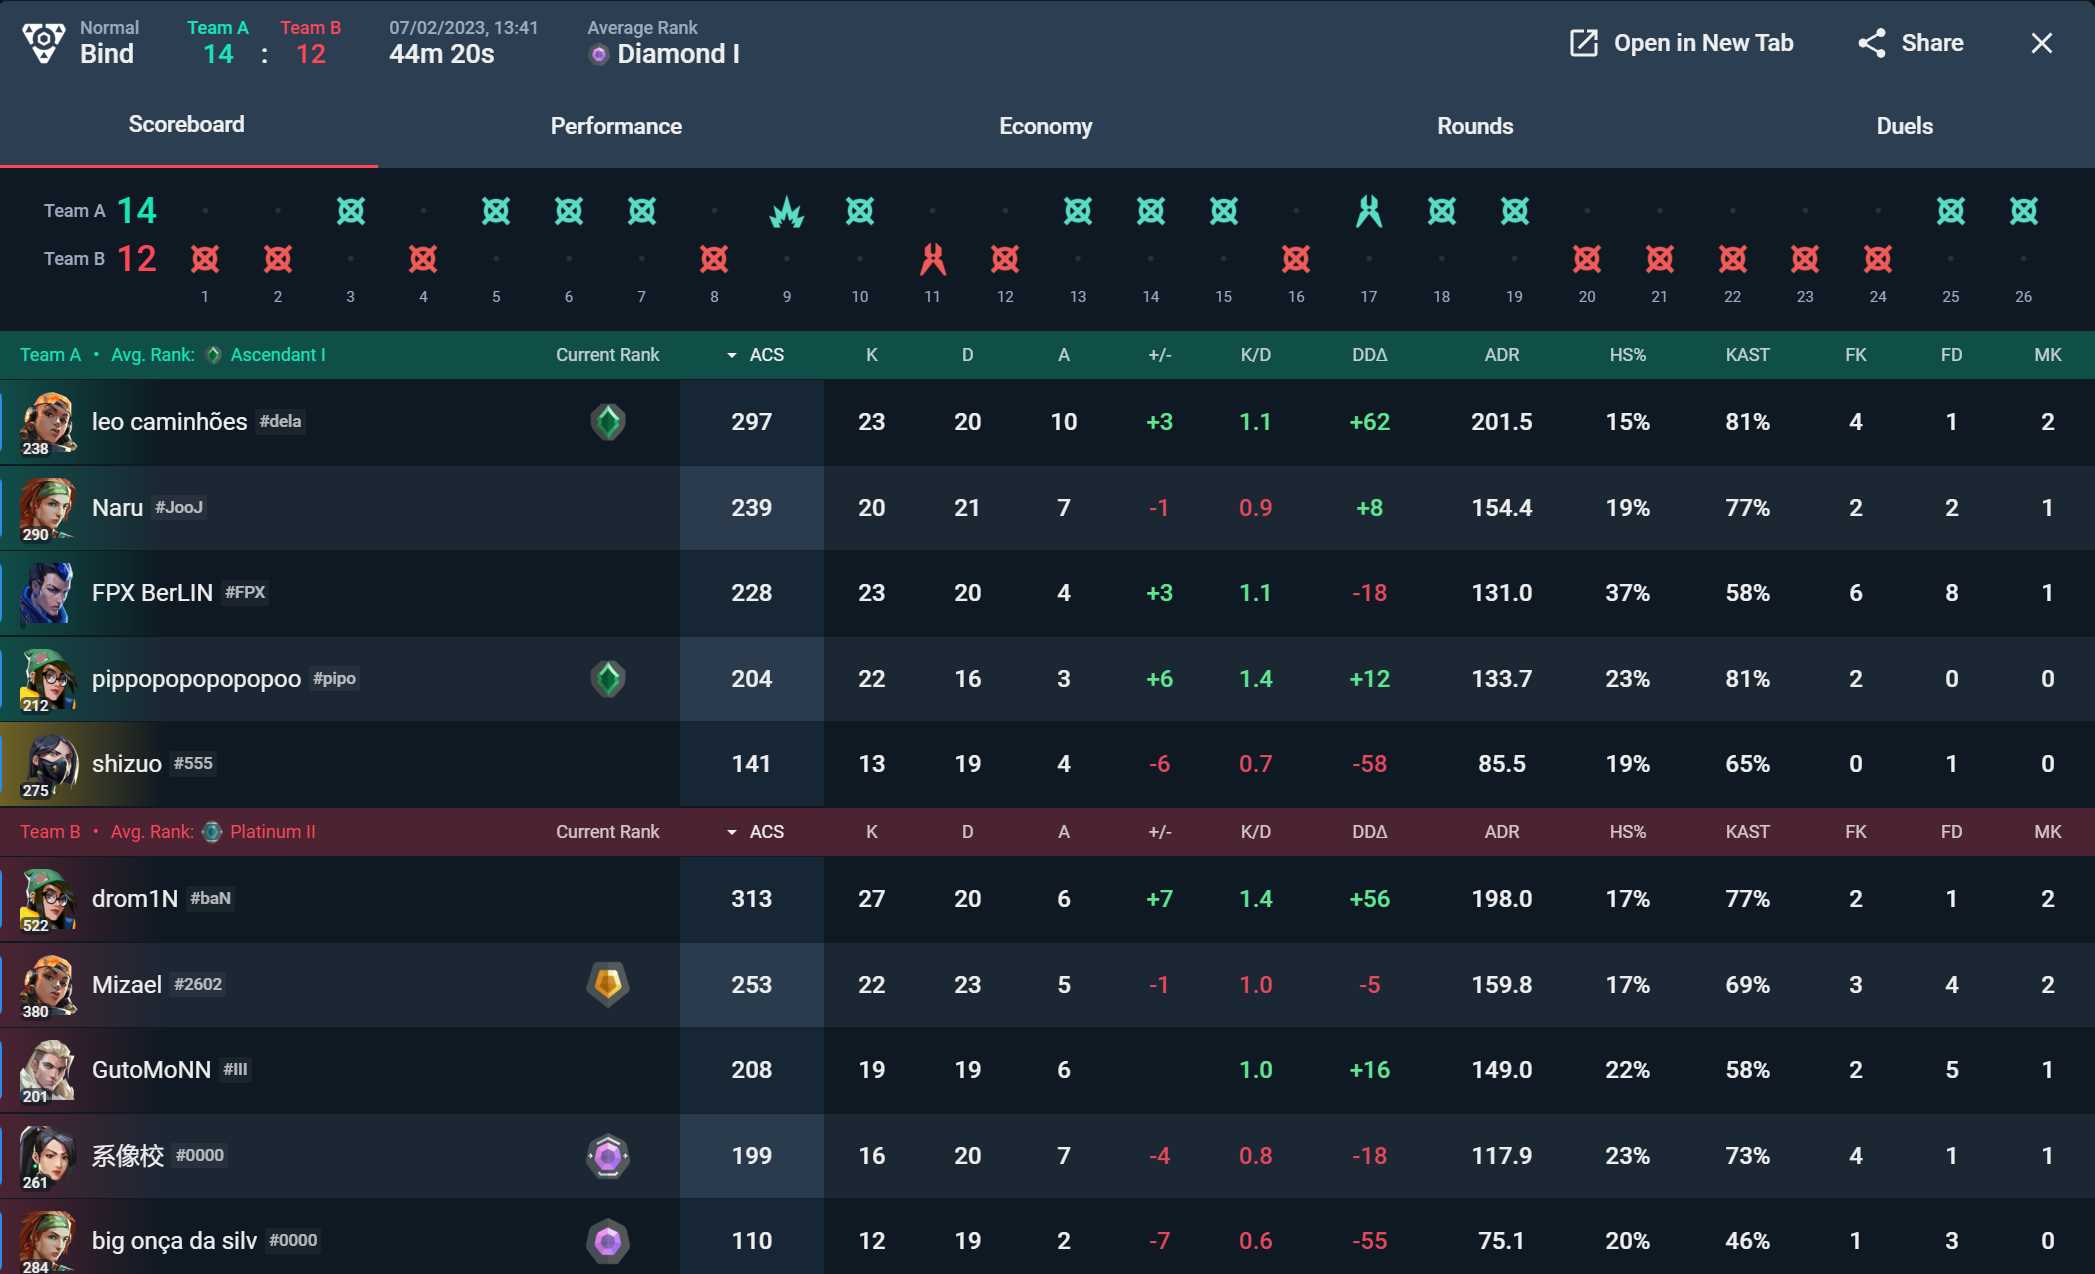Click 系像校 diamond rank icon
2095x1274 pixels.
(x=608, y=1156)
